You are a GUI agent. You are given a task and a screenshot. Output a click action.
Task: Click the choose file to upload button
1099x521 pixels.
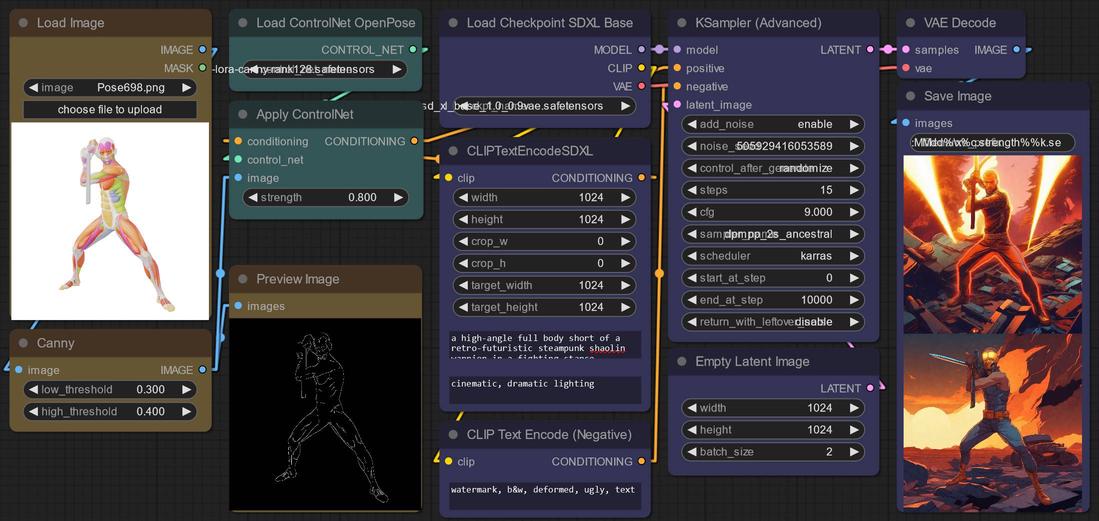point(109,109)
